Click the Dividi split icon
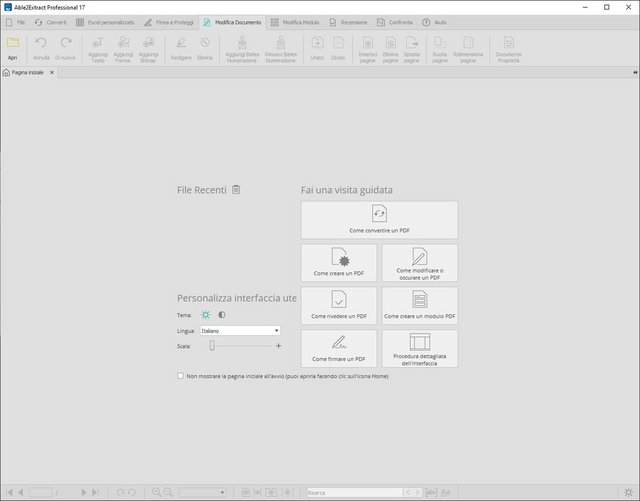The width and height of the screenshot is (640, 501). point(338,43)
